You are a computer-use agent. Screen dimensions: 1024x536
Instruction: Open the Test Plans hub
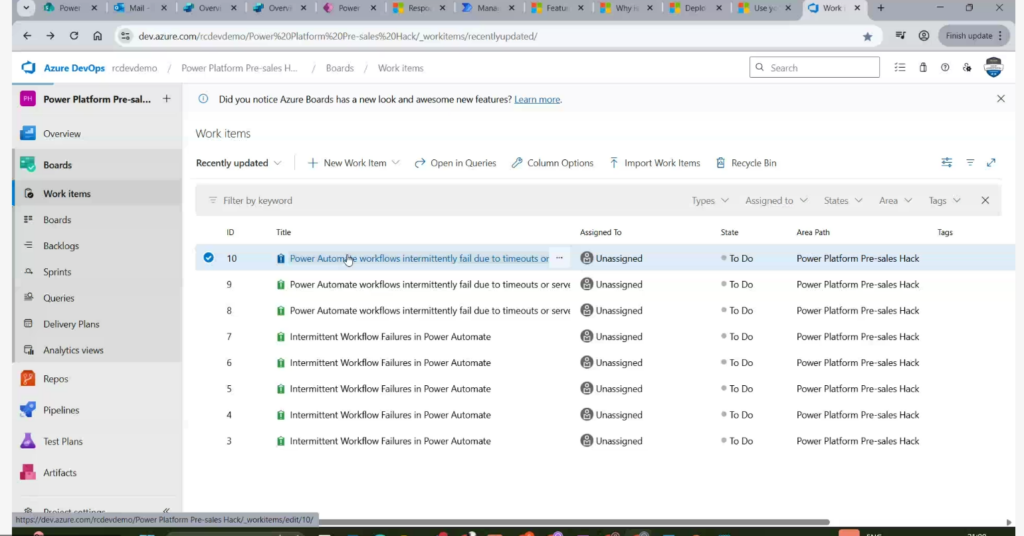click(63, 442)
